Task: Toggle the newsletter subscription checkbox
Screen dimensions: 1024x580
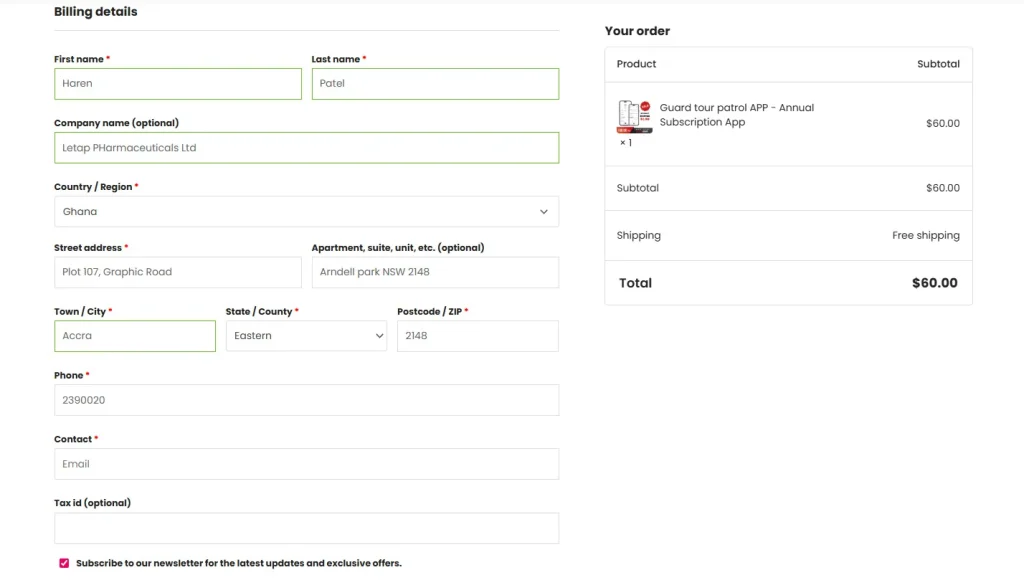Action: coord(64,563)
